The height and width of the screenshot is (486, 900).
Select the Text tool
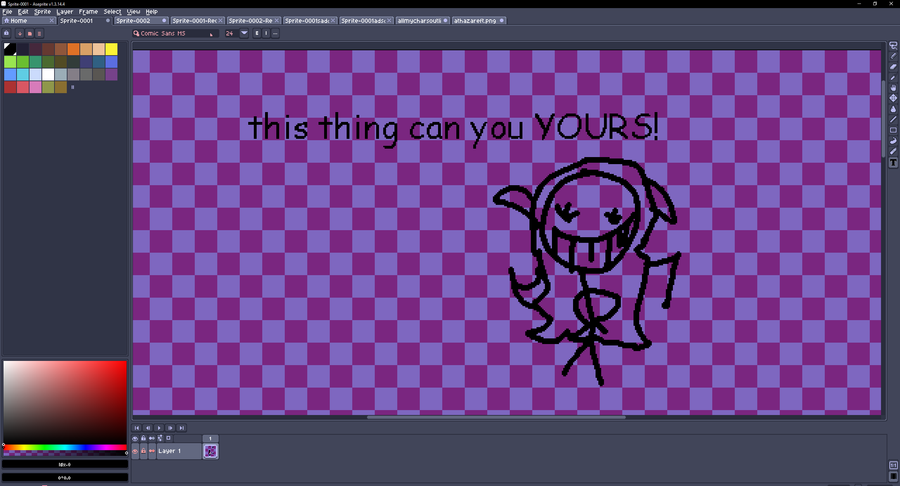coord(893,163)
